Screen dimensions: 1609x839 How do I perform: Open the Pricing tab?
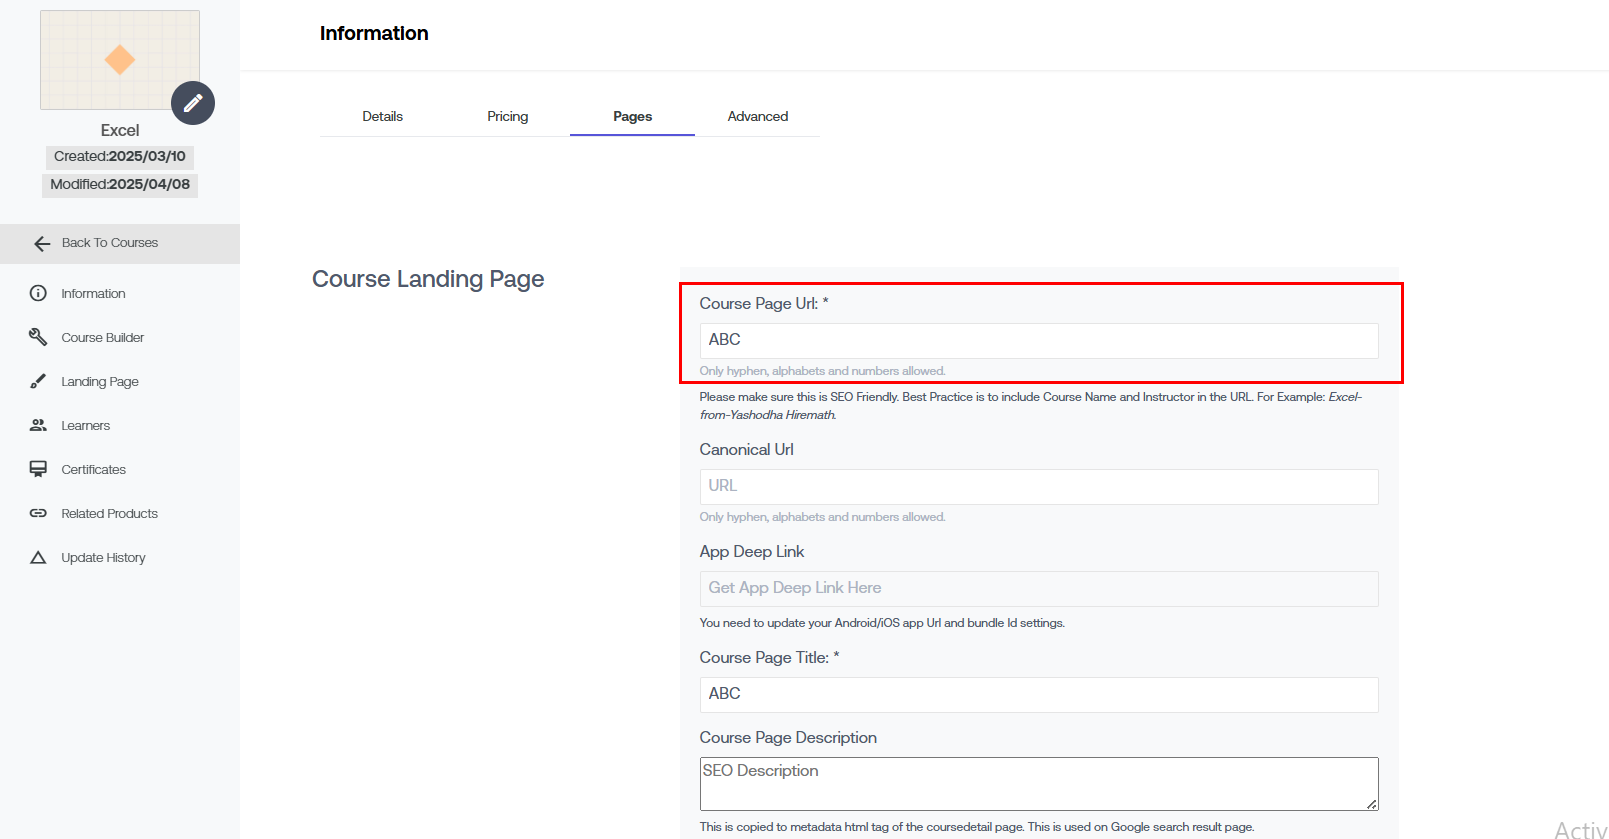click(507, 116)
